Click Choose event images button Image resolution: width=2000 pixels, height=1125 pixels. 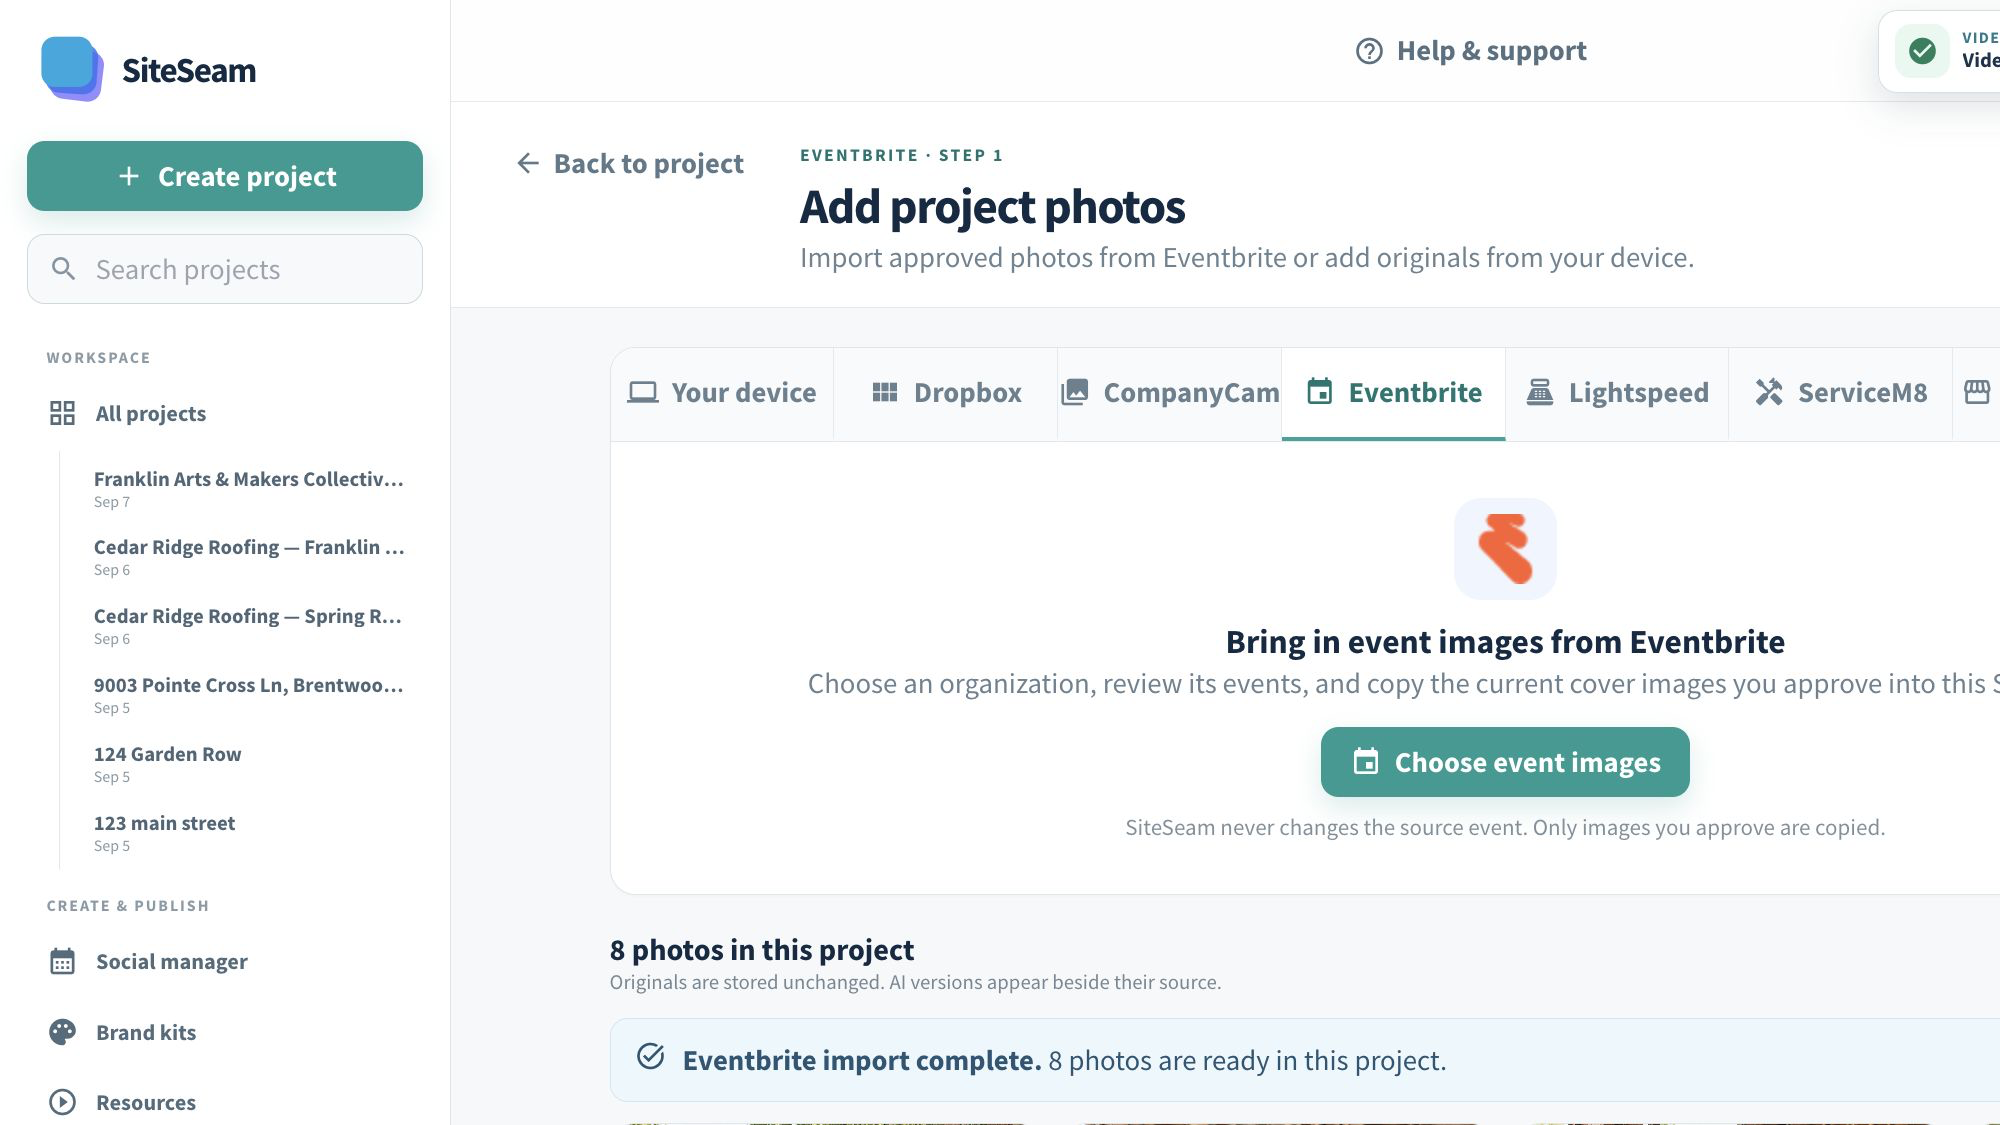pos(1505,762)
